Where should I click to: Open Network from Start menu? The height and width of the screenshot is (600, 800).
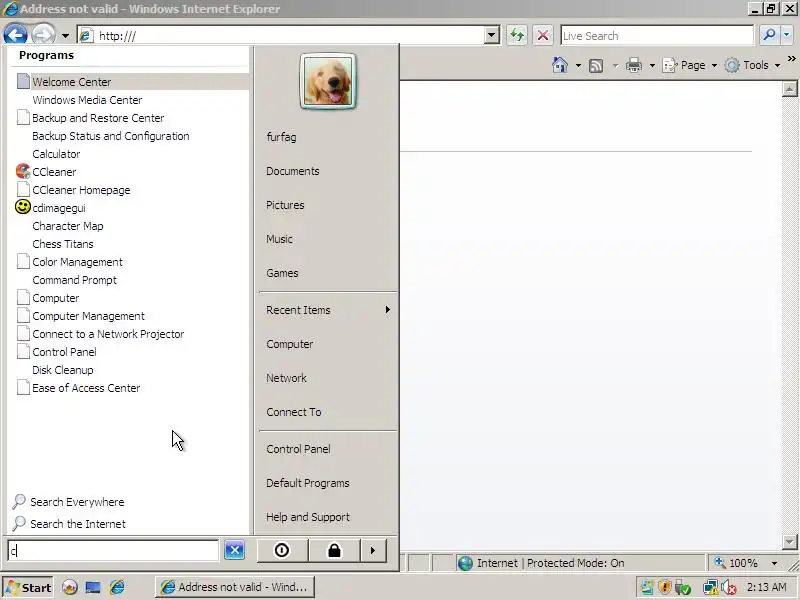point(286,378)
